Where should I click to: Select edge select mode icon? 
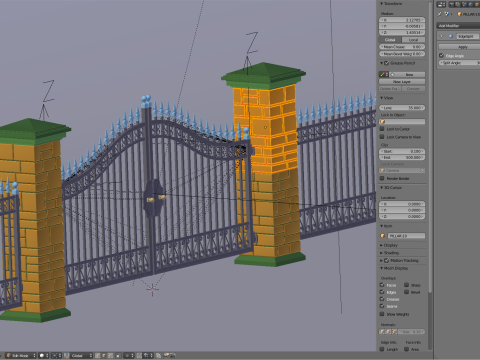click(104, 356)
